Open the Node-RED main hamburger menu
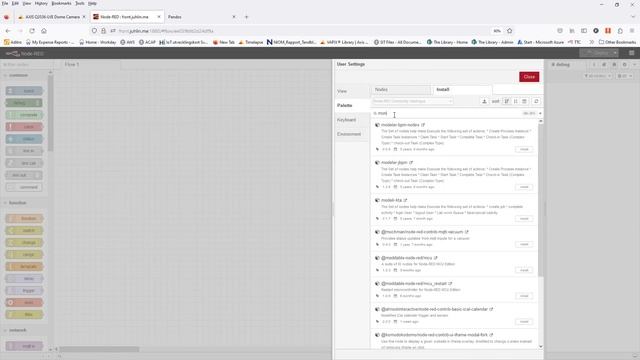The image size is (640, 360). click(x=631, y=53)
